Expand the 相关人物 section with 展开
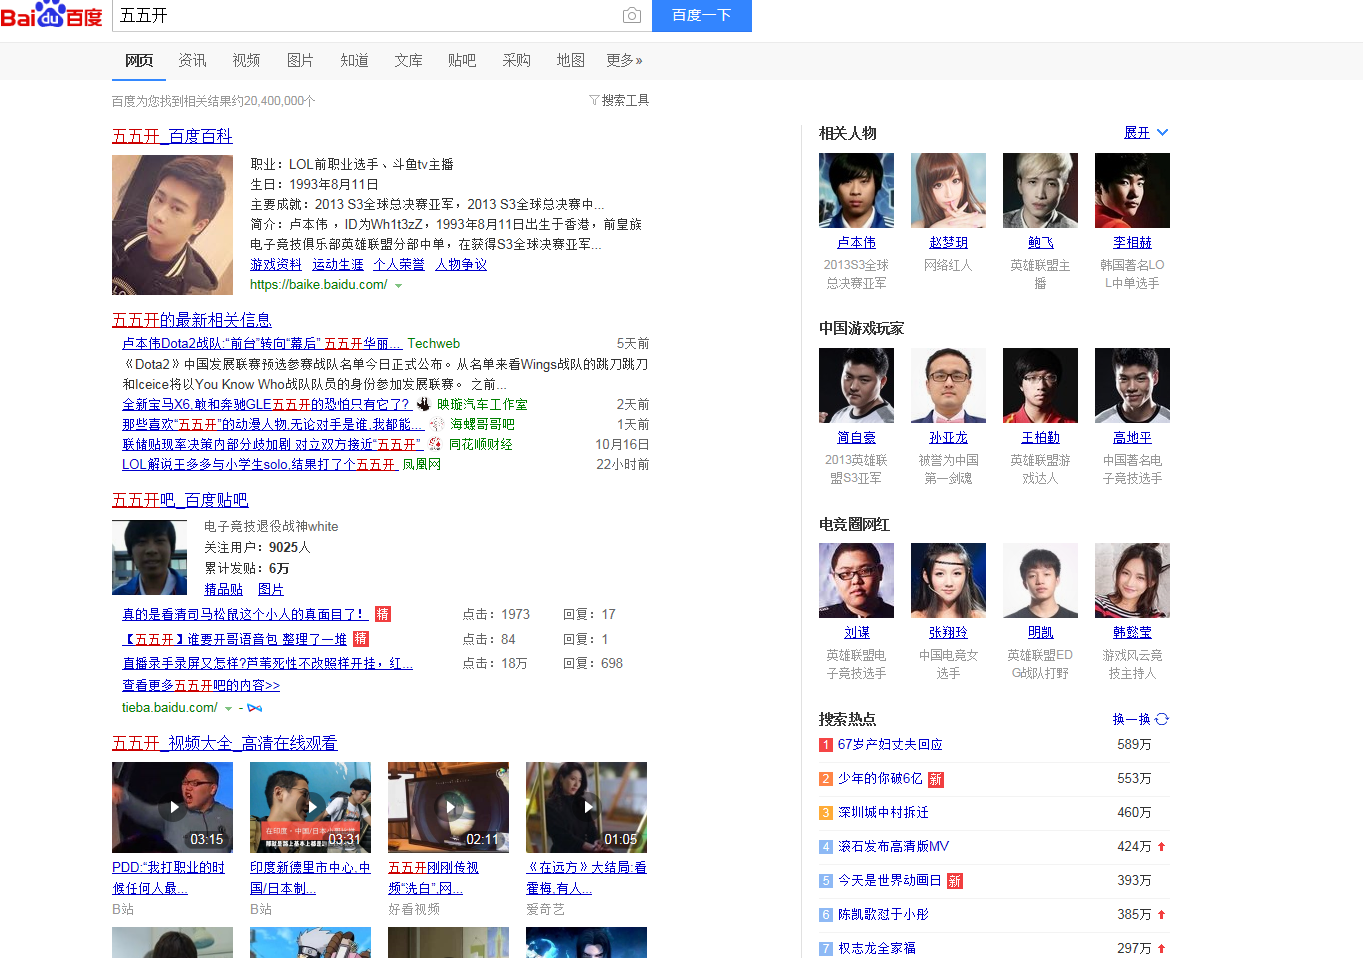Screen dimensions: 1363x958 point(1146,133)
